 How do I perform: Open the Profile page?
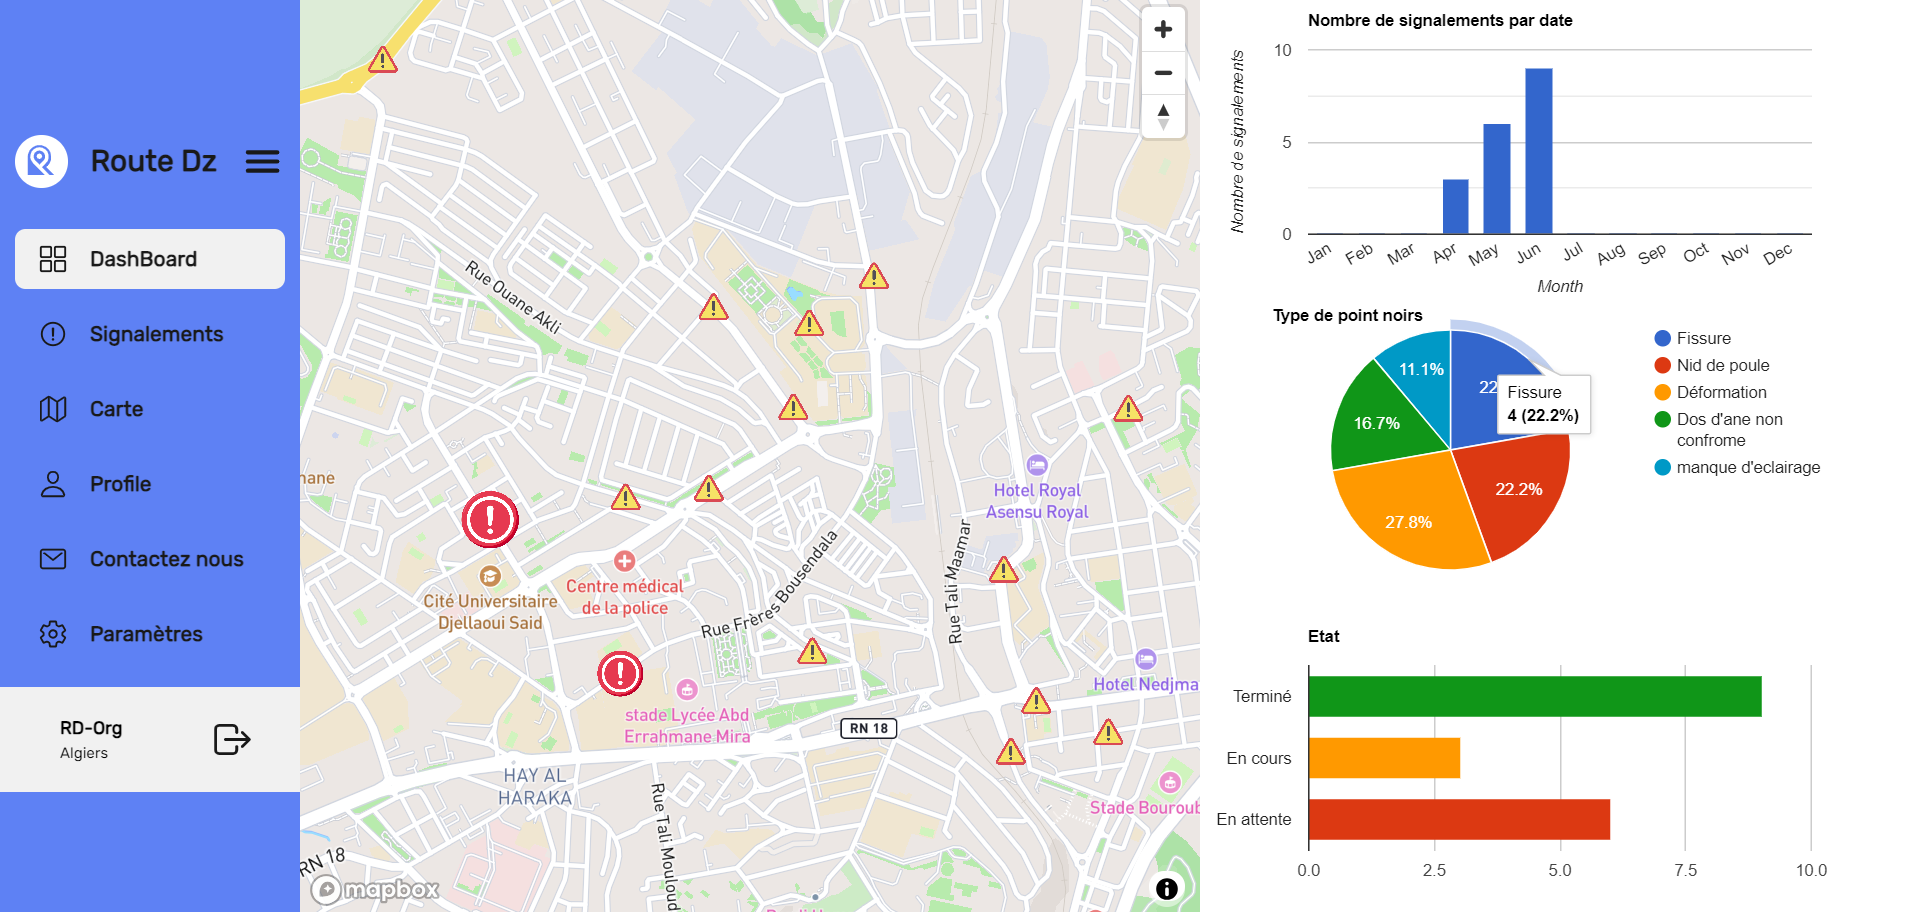(120, 484)
